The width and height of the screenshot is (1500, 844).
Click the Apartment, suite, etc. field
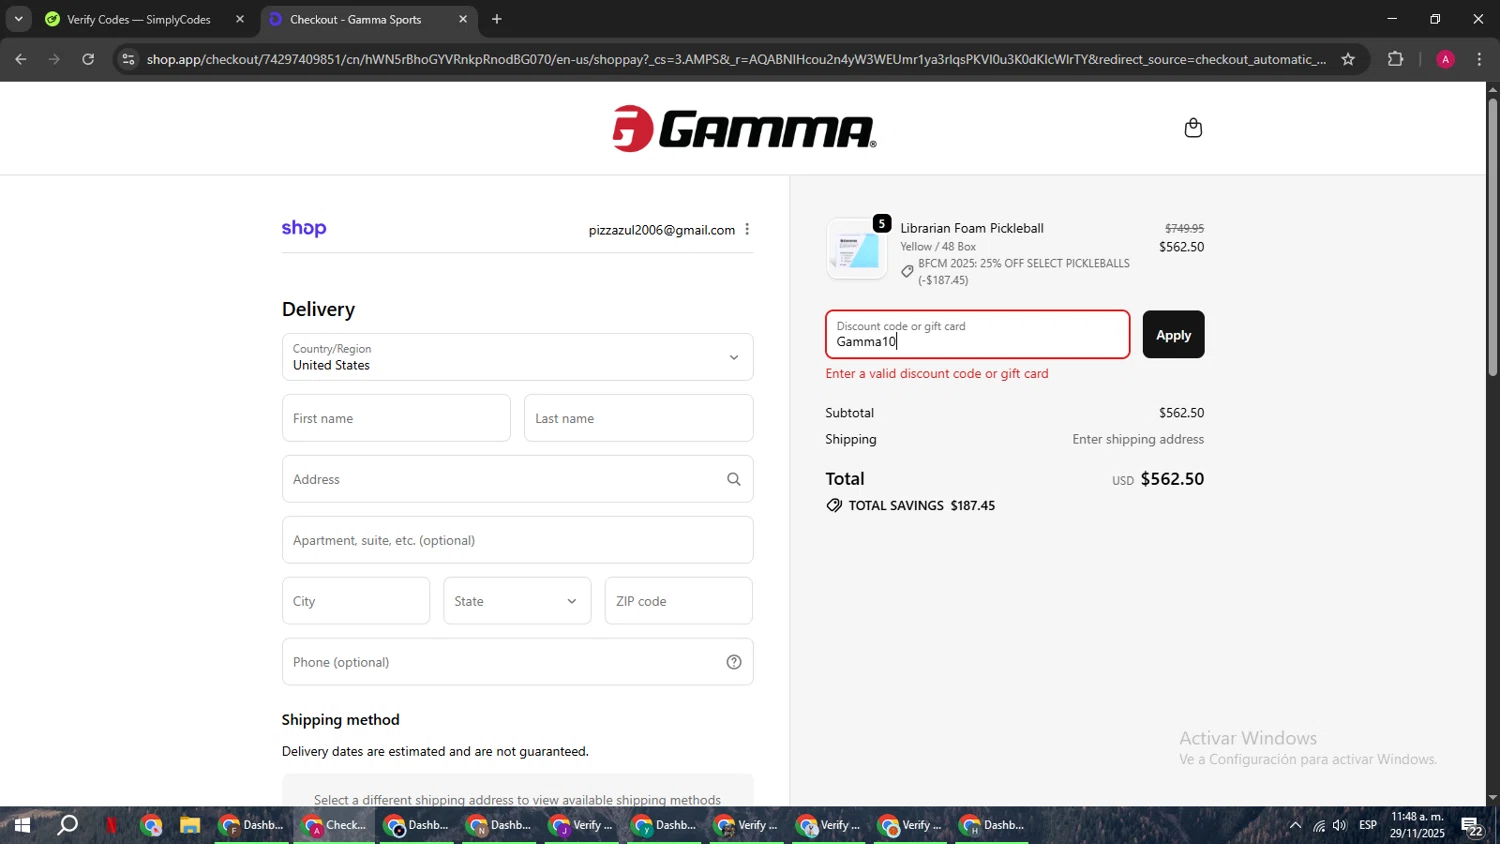pyautogui.click(x=517, y=540)
